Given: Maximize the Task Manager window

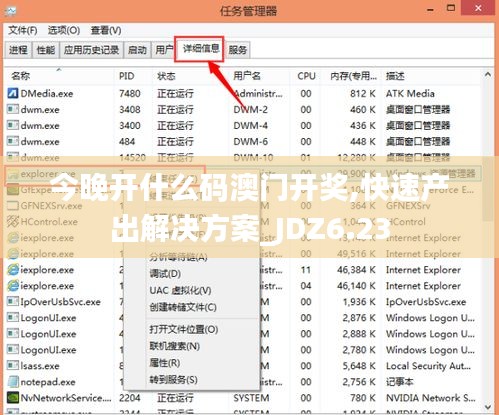Looking at the screenshot, I should click(x=451, y=8).
